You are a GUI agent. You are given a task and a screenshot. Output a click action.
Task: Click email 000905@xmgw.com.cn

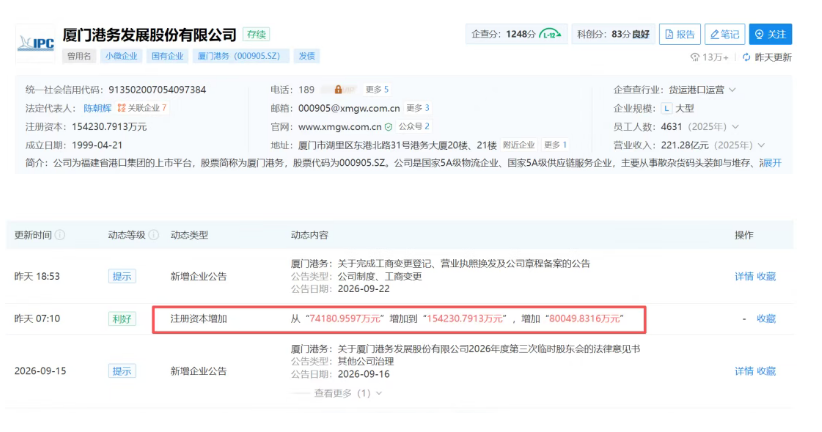pyautogui.click(x=349, y=108)
